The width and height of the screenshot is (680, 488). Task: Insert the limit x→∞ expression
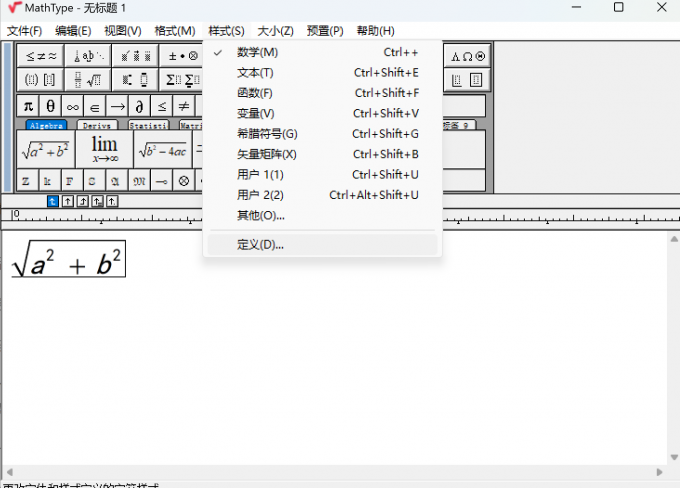104,150
